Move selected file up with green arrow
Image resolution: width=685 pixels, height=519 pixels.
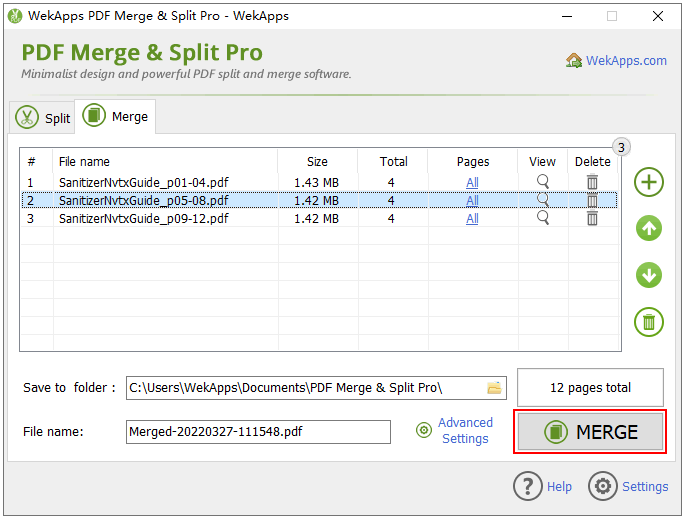(649, 228)
